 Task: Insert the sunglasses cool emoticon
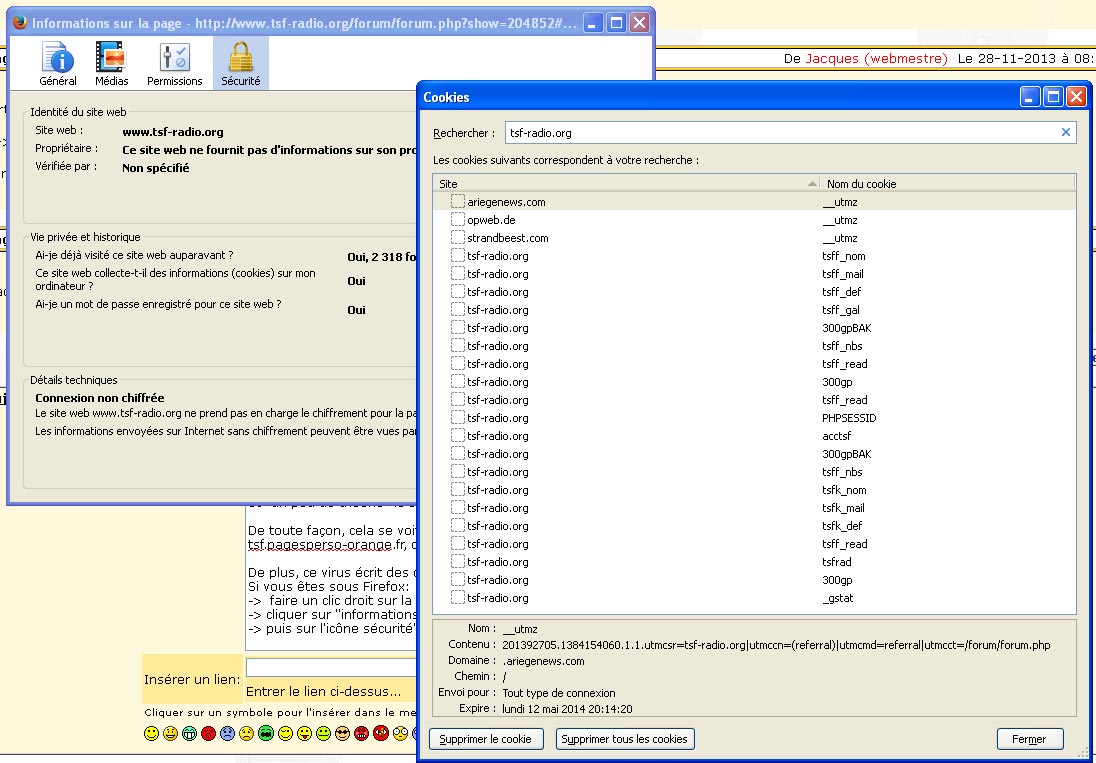coord(342,734)
